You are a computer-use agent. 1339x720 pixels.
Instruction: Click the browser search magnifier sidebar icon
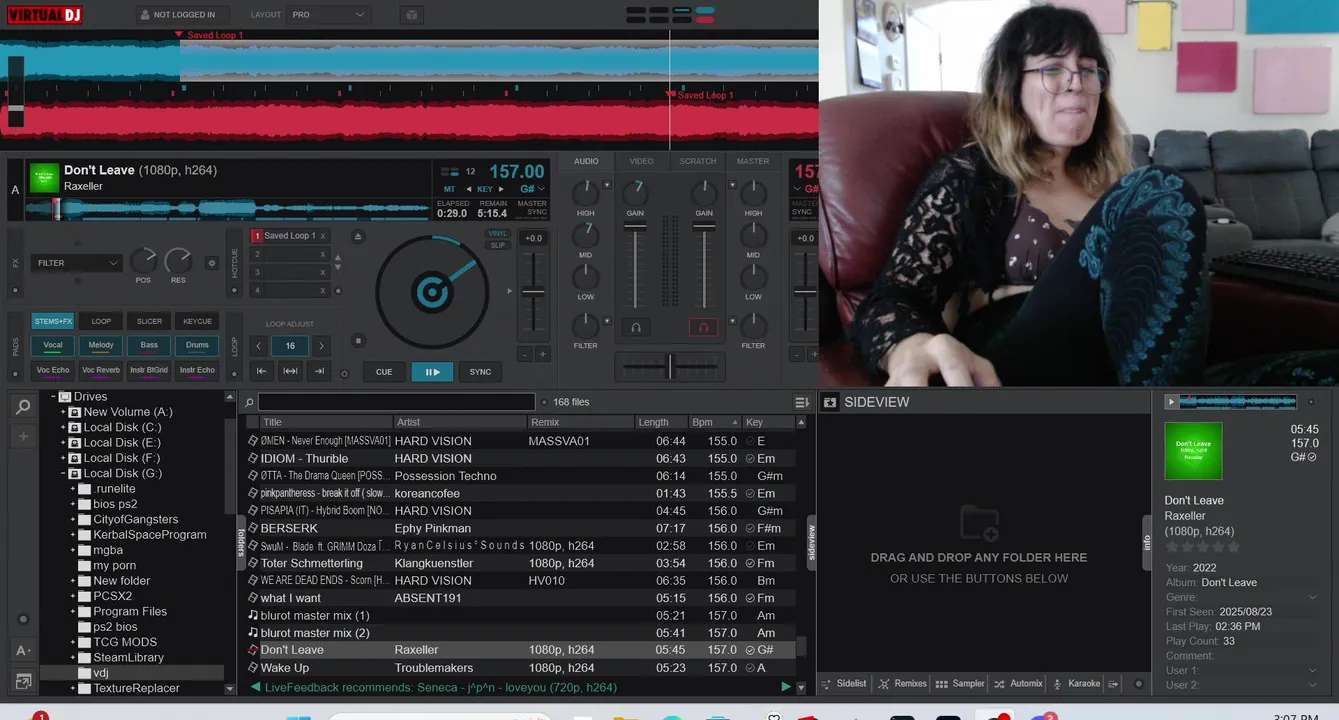point(23,406)
